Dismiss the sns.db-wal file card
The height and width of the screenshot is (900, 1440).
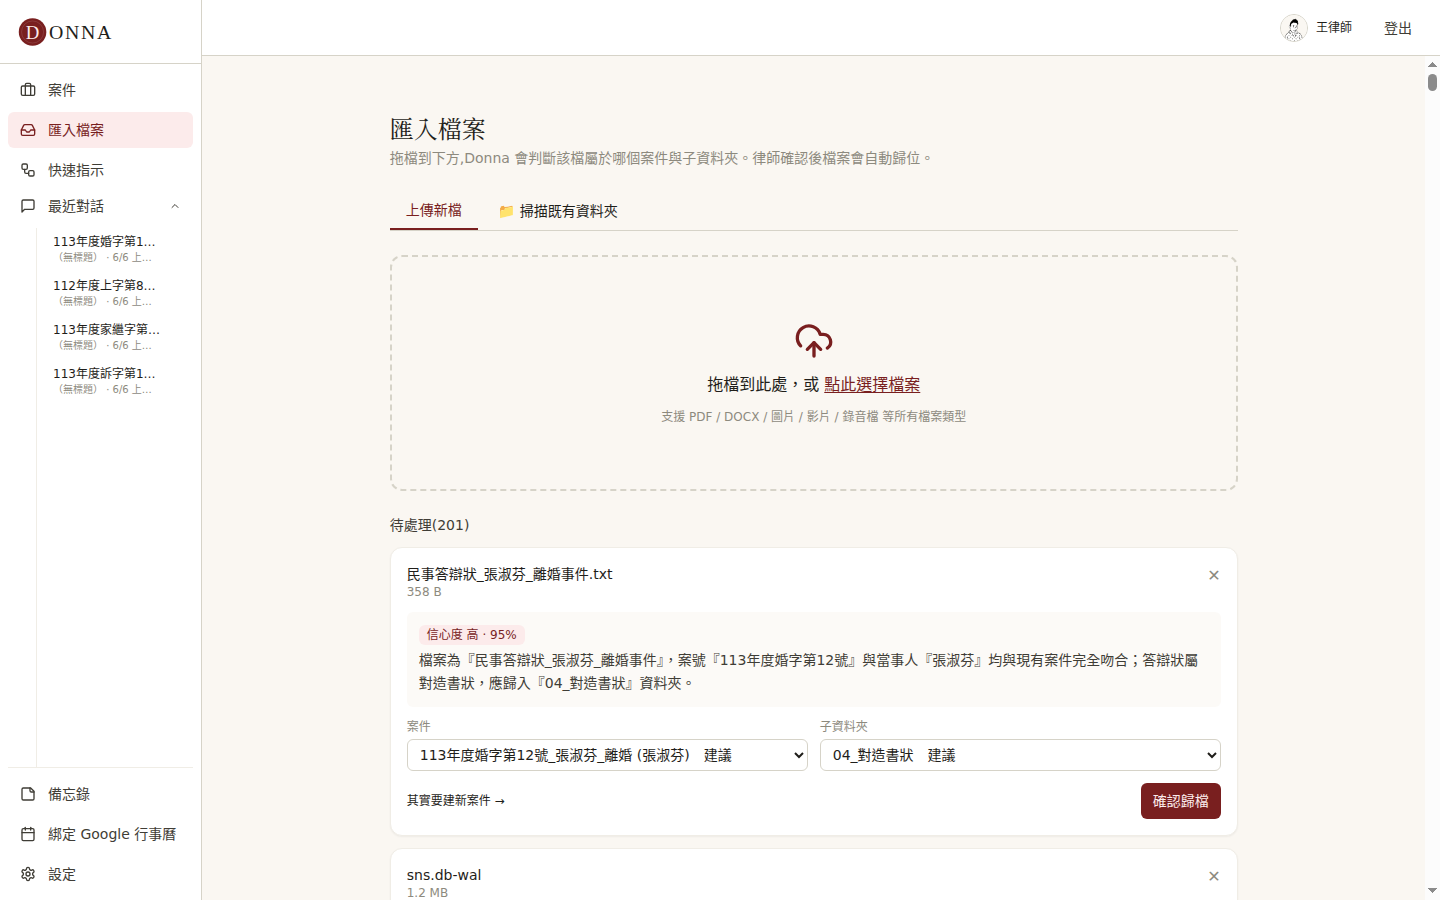click(1214, 876)
